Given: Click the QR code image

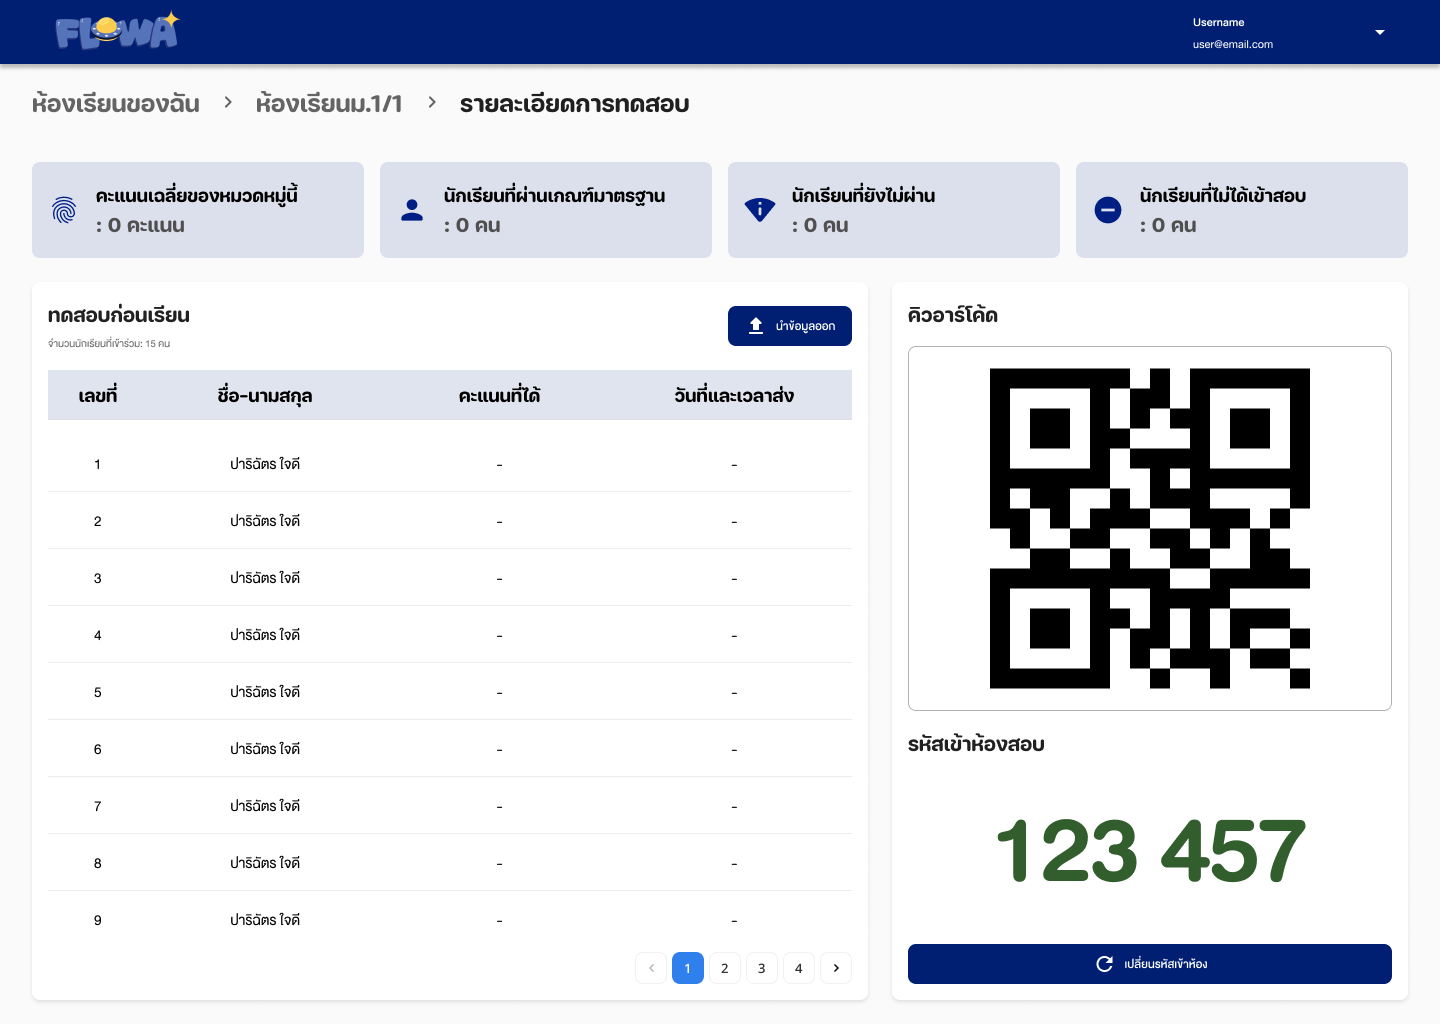Looking at the screenshot, I should [1150, 528].
